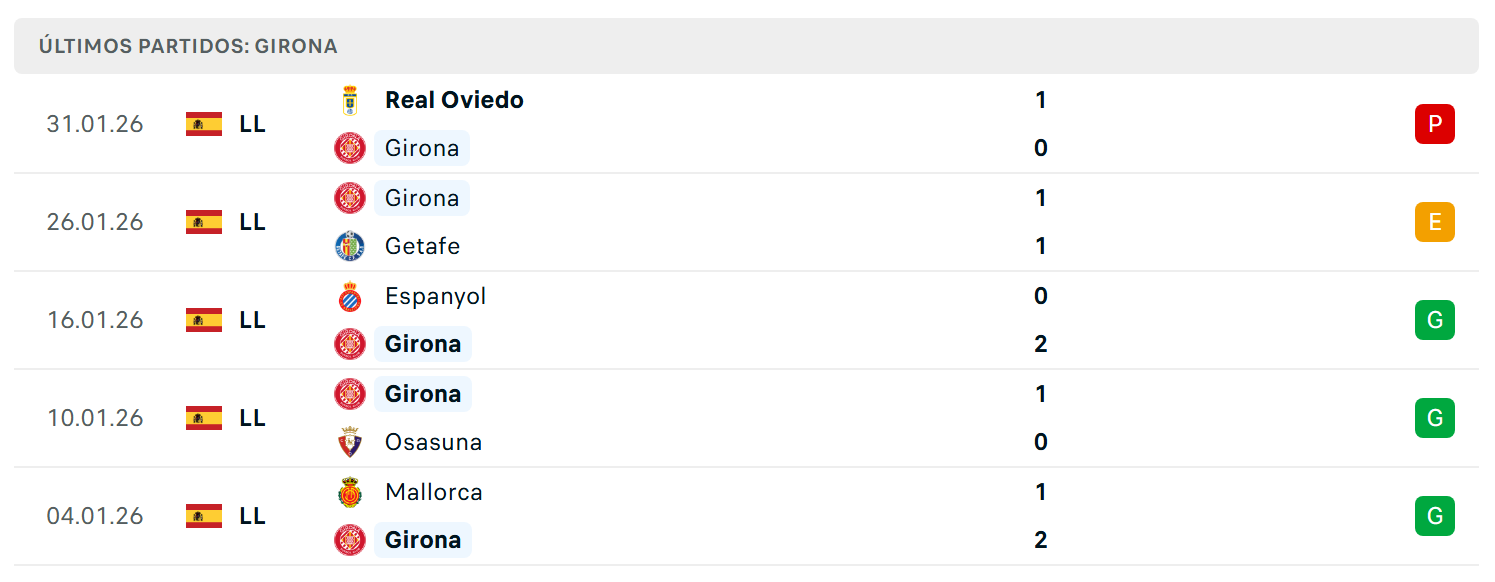Image resolution: width=1495 pixels, height=582 pixels.
Task: Click the Últimos Partidos: Girona header
Action: tap(188, 46)
